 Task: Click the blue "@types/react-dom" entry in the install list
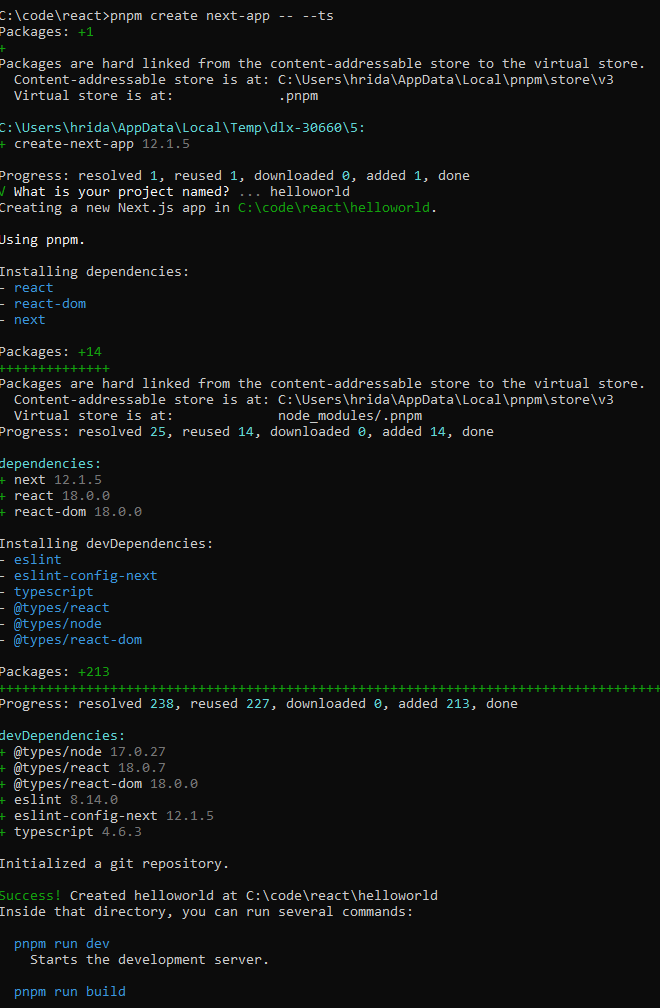point(78,639)
